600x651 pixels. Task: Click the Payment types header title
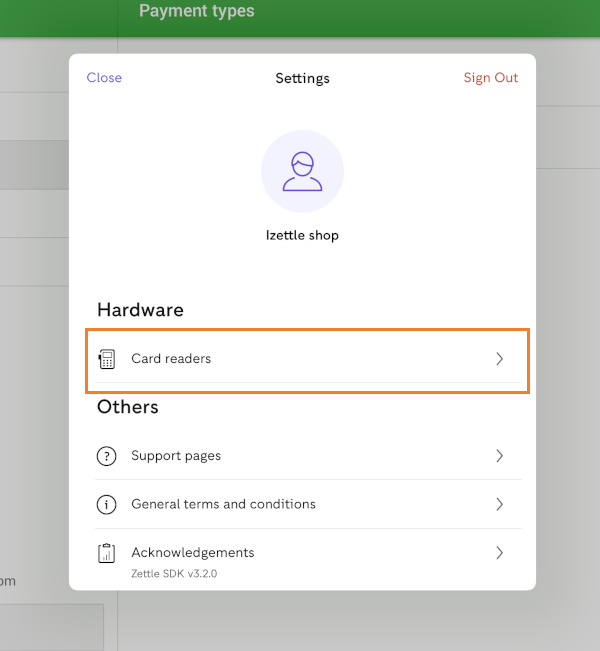tap(197, 11)
